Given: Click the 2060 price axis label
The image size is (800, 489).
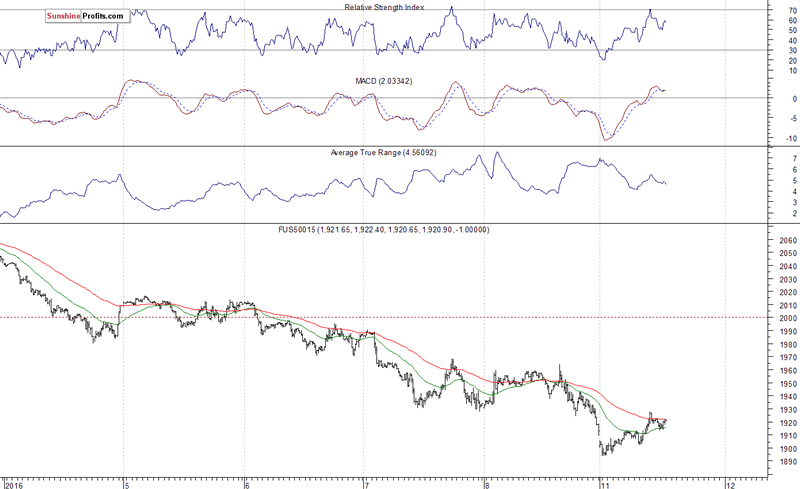Looking at the screenshot, I should click(x=788, y=240).
